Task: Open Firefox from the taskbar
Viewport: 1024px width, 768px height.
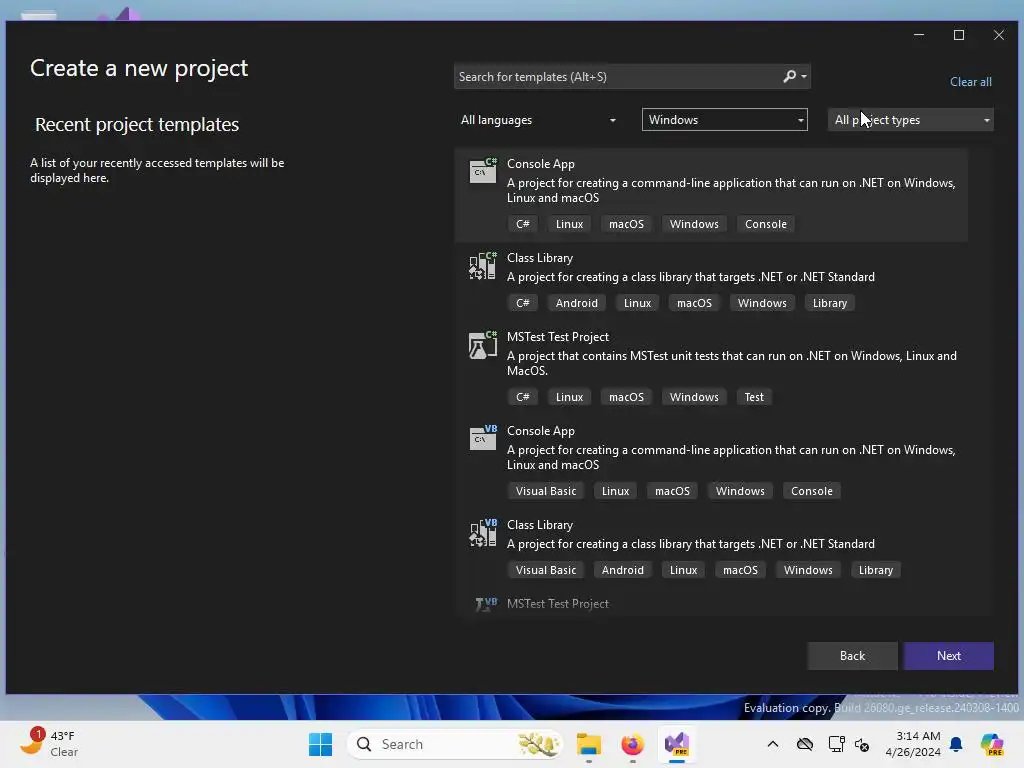Action: coord(632,744)
